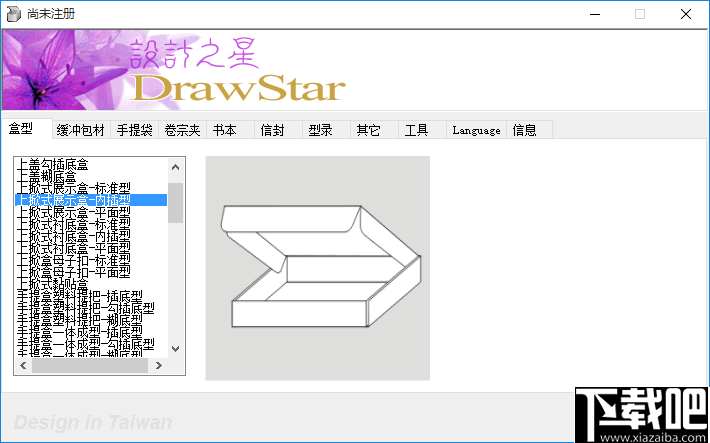The width and height of the screenshot is (710, 443).
Task: Switch to the 信息 tab
Action: [529, 130]
